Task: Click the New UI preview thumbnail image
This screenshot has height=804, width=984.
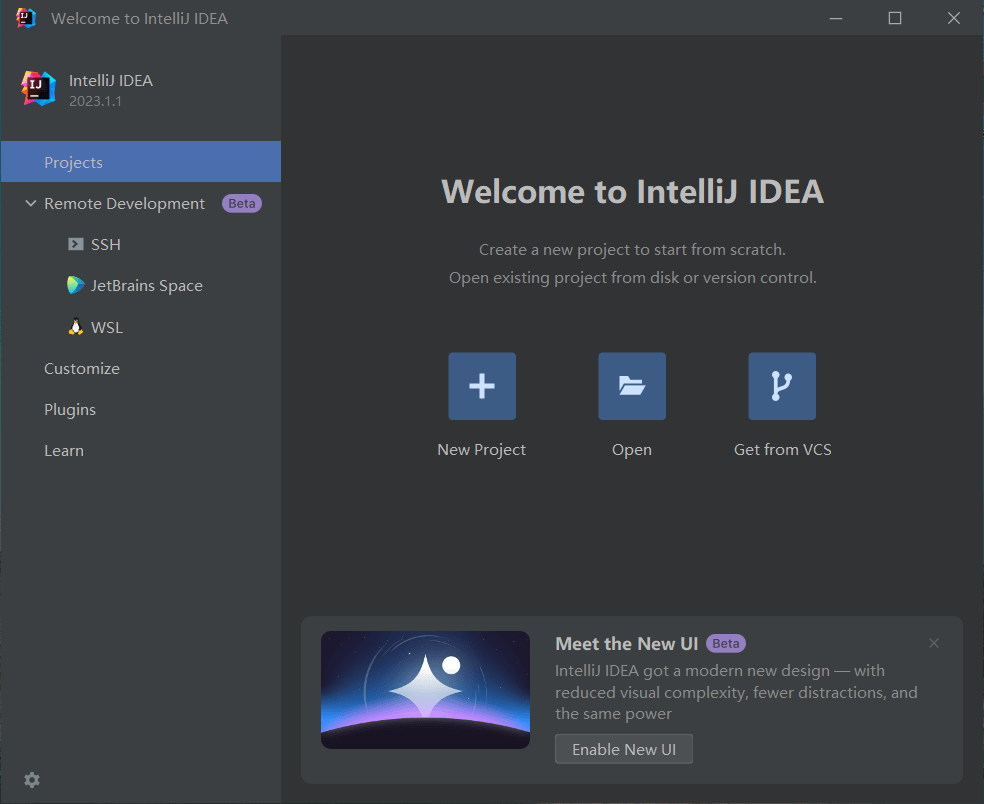Action: 425,690
